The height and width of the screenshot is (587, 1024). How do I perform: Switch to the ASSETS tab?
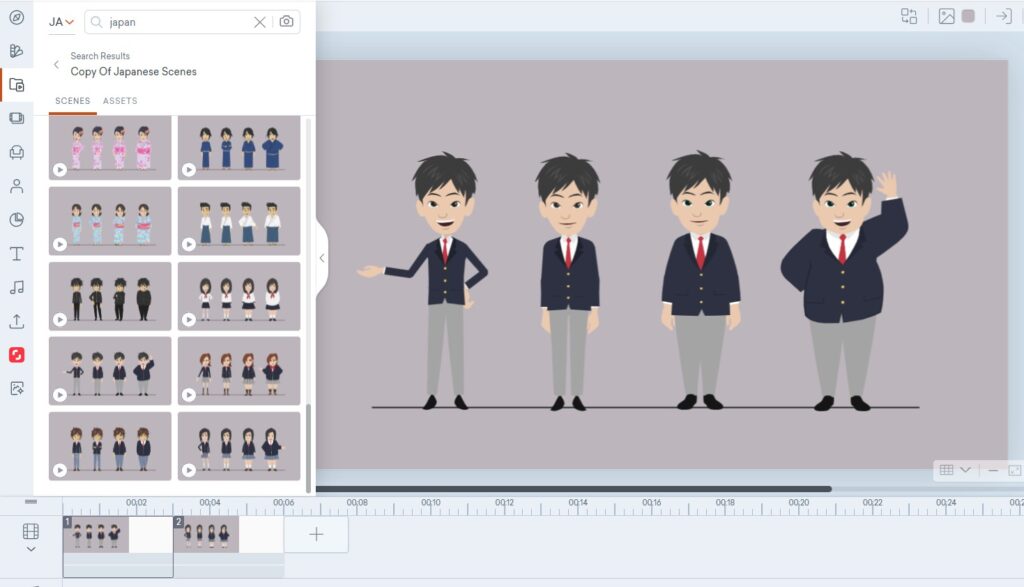pos(120,101)
